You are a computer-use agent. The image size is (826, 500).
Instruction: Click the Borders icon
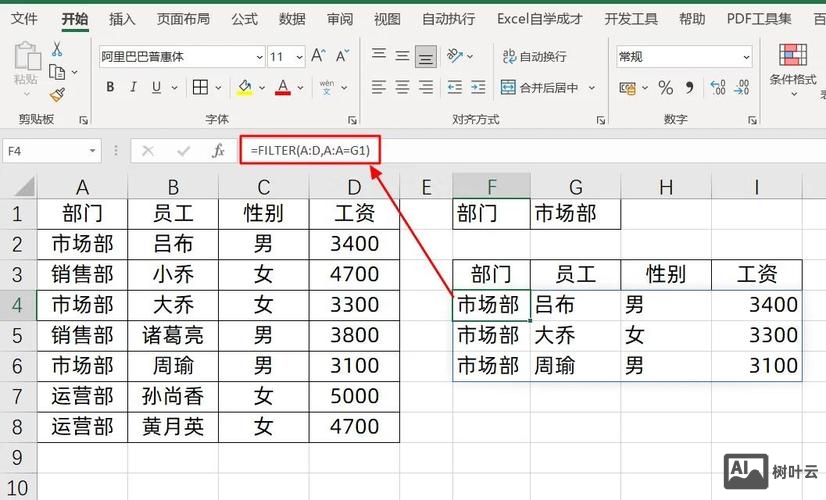[x=200, y=87]
